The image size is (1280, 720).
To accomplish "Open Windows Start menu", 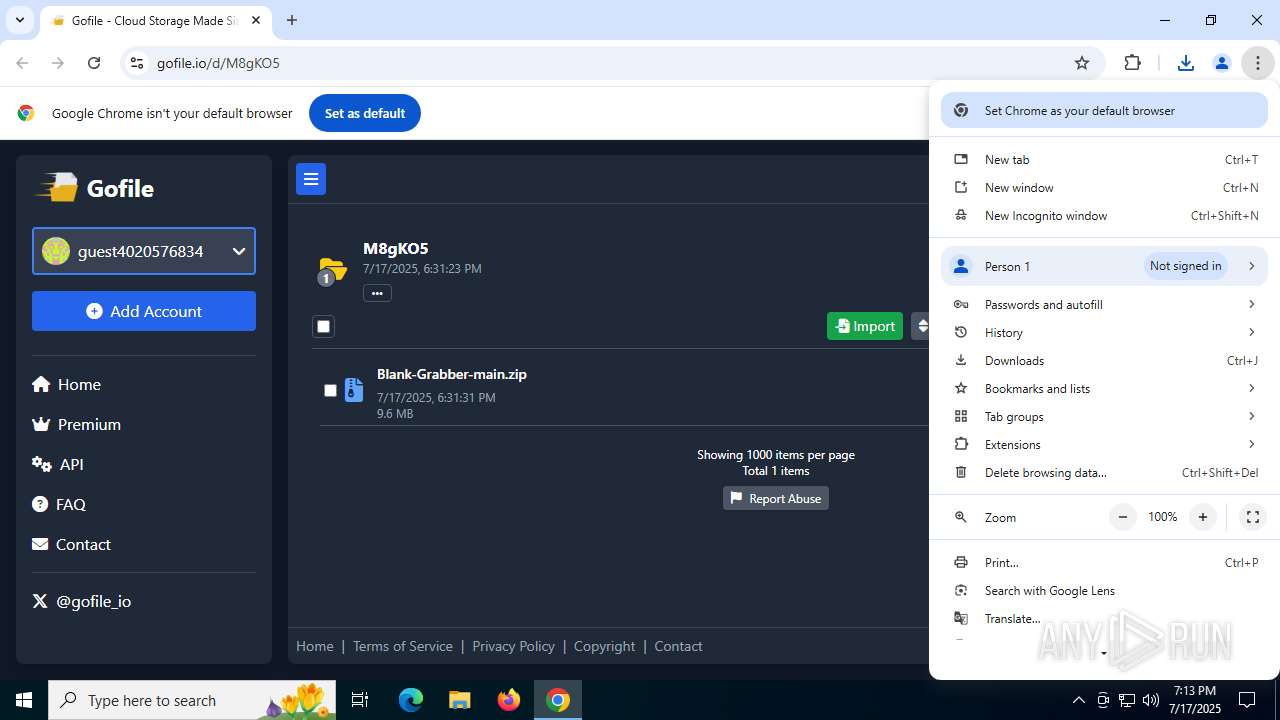I will [x=24, y=700].
